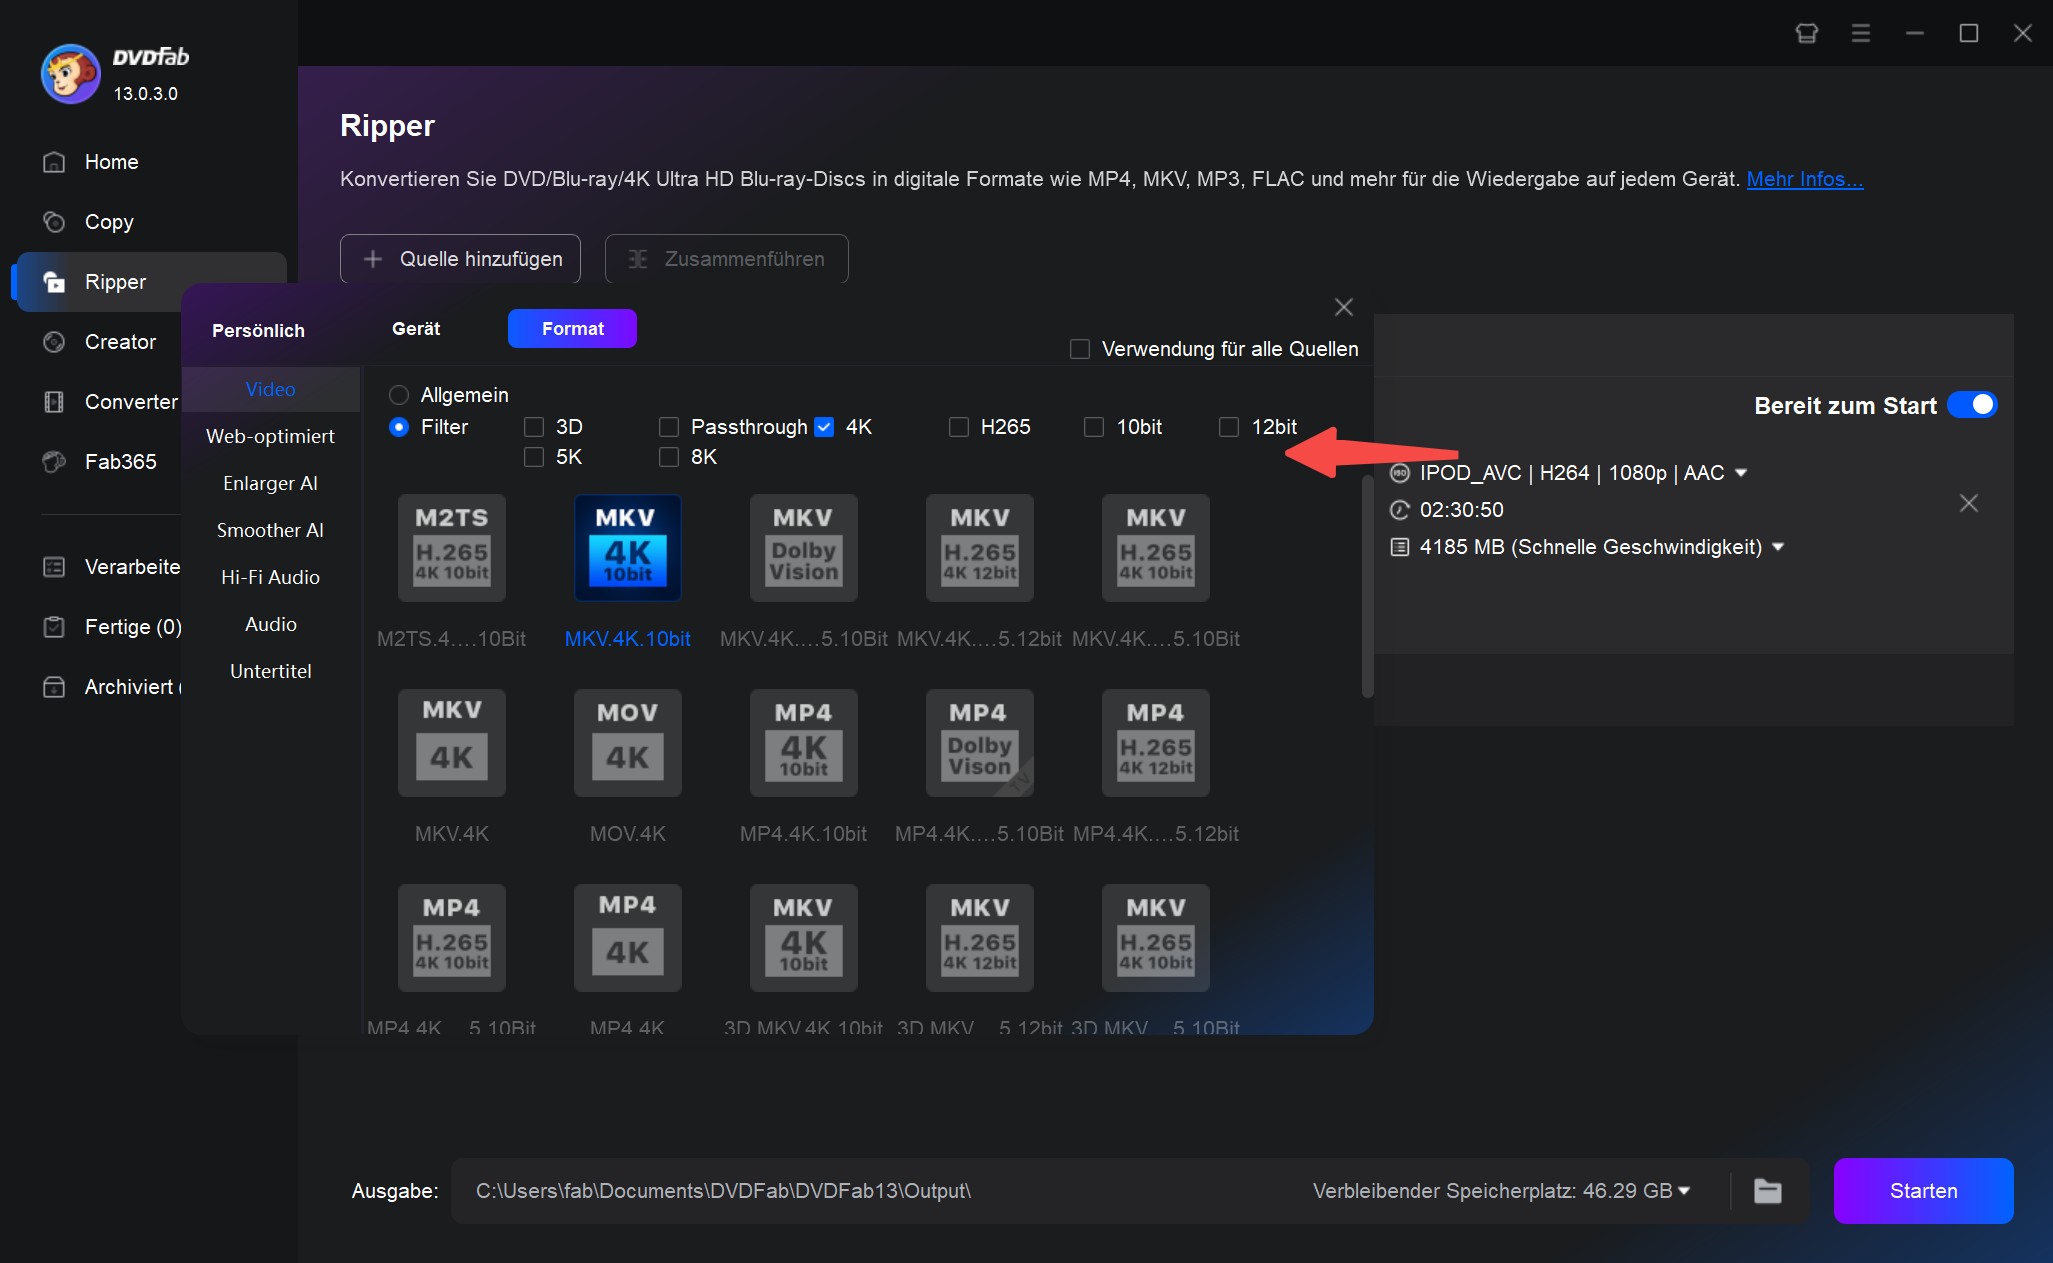Click the DVDFab mascot logo
This screenshot has width=2053, height=1263.
[x=70, y=74]
